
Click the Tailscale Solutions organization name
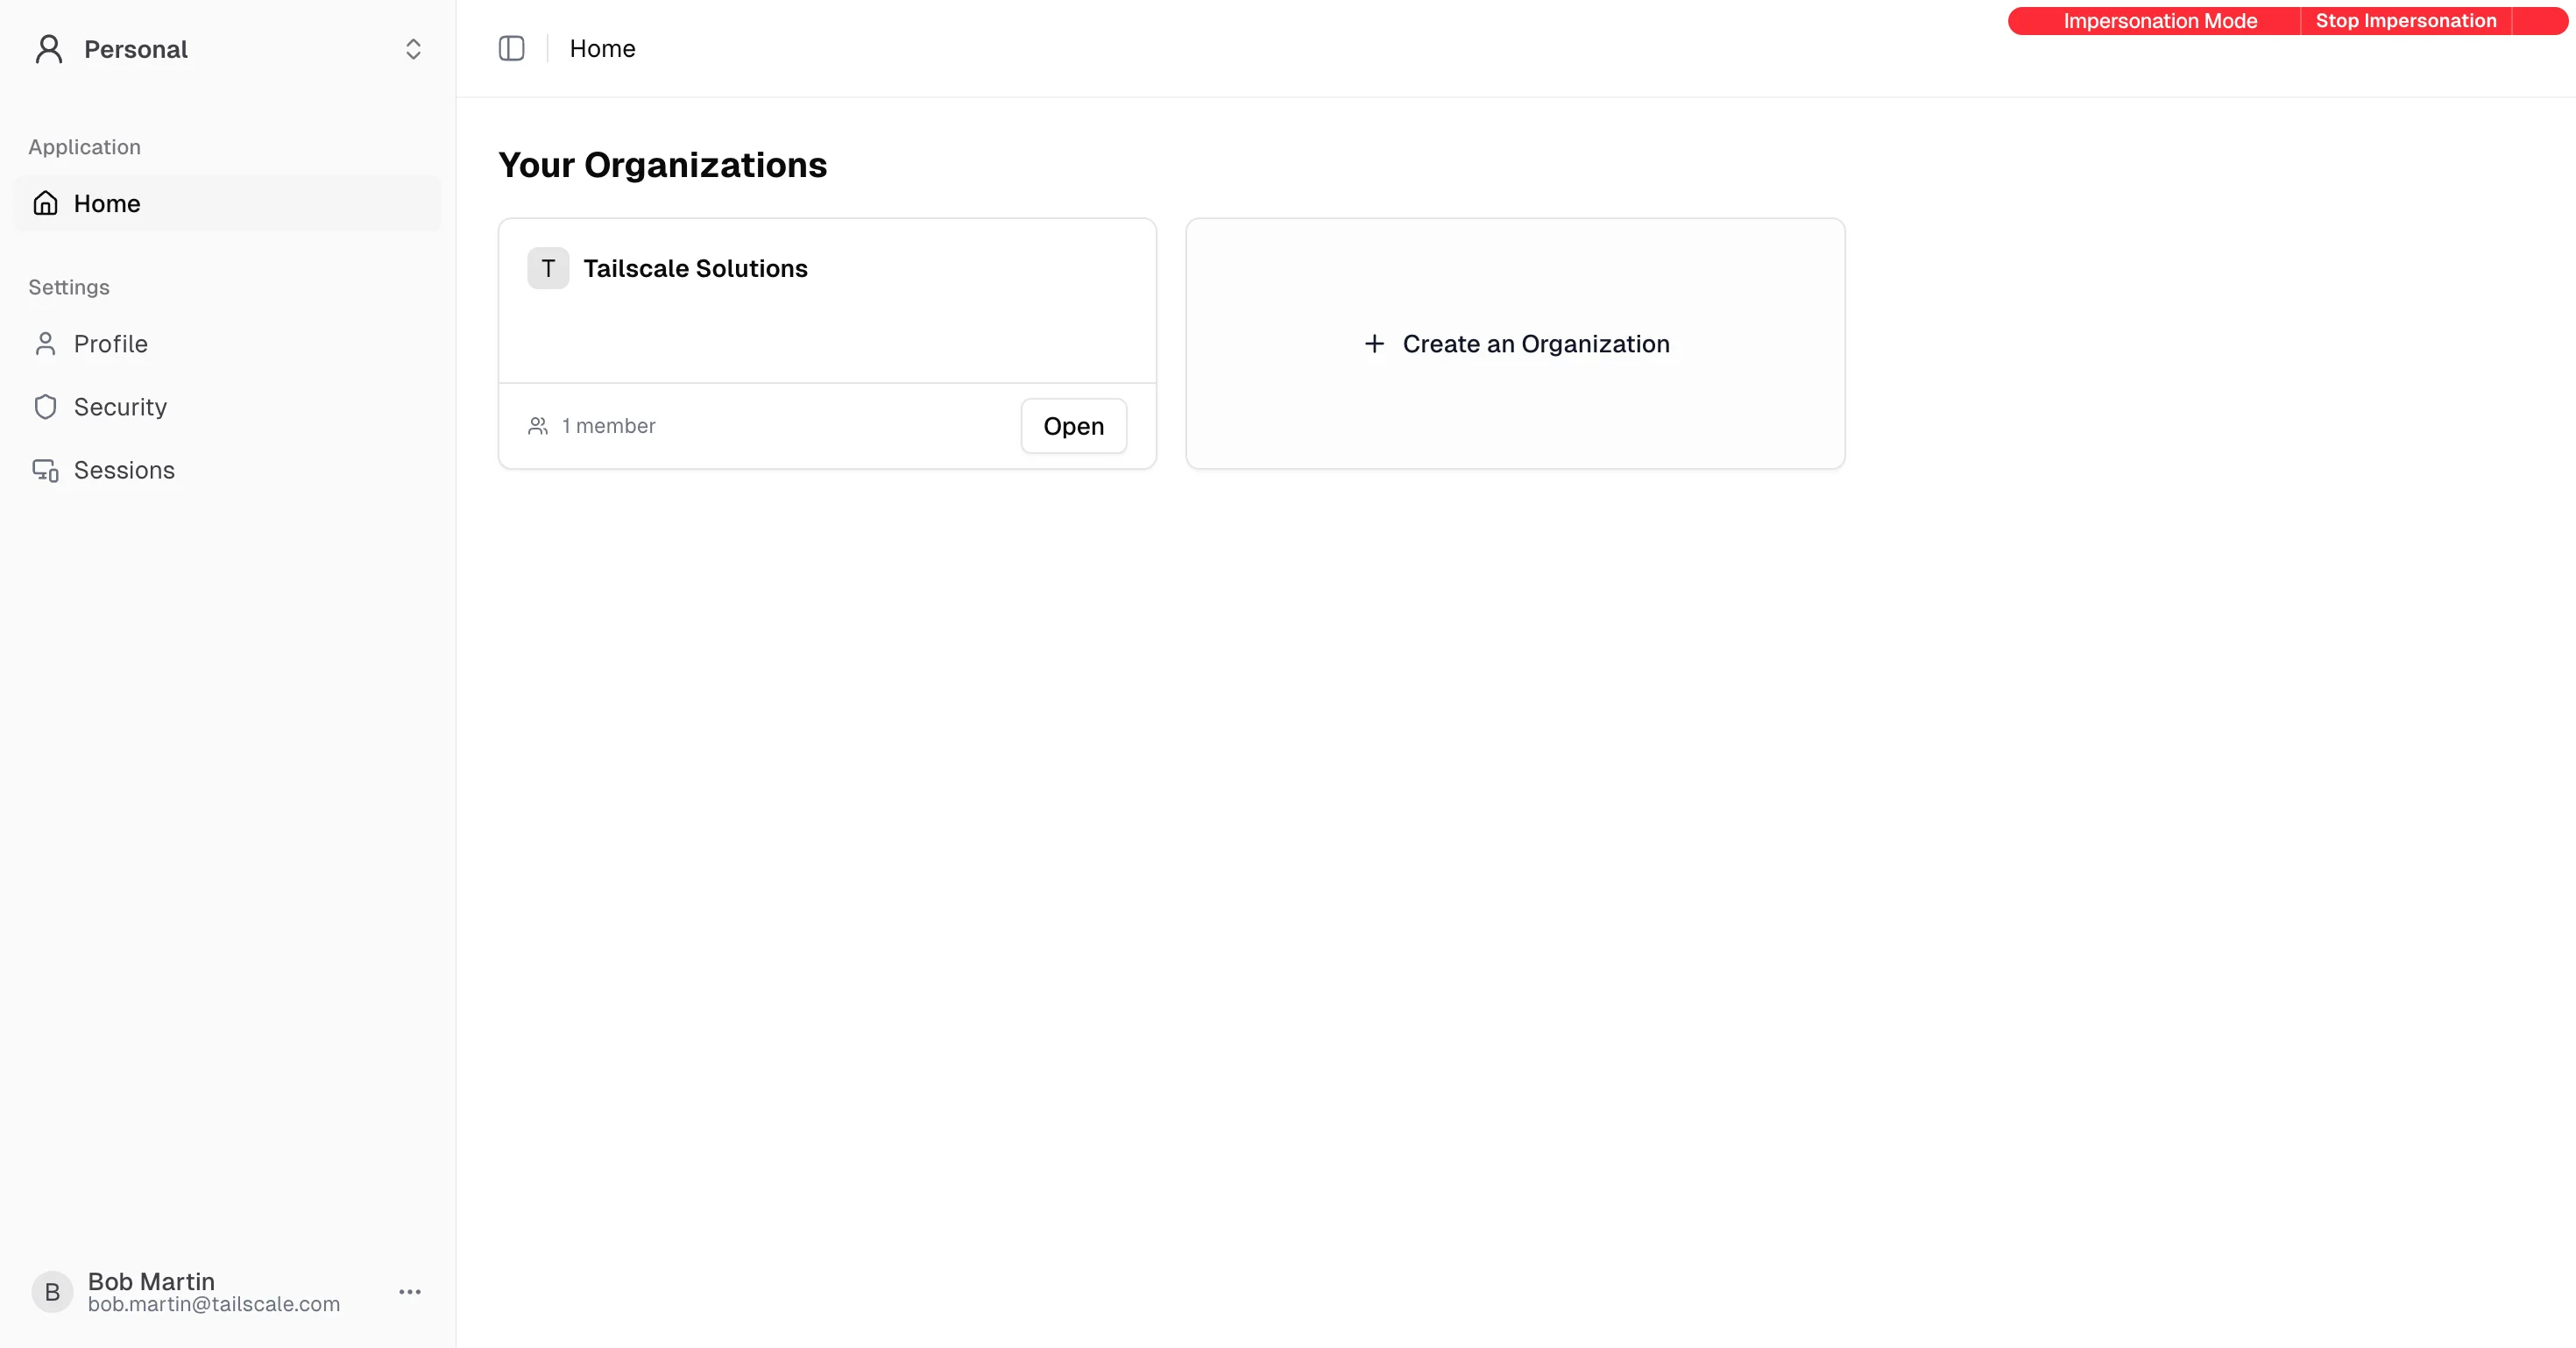pyautogui.click(x=695, y=268)
